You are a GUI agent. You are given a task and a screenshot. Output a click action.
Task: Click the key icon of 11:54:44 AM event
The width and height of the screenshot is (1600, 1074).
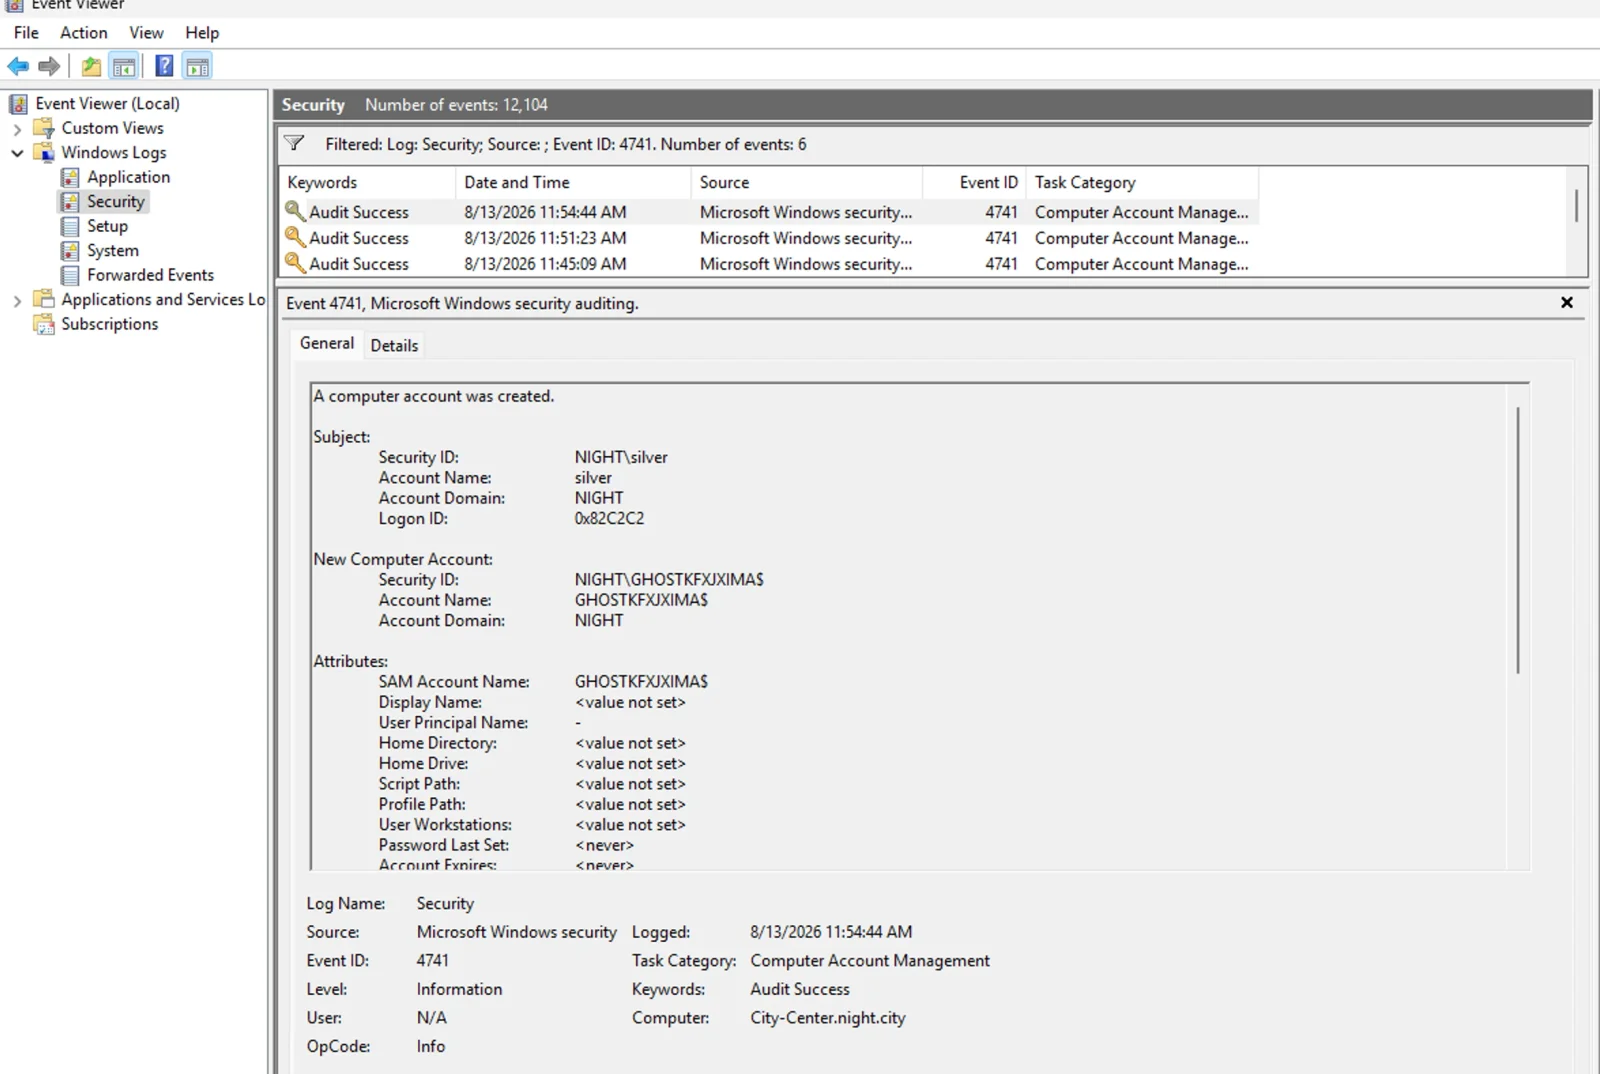click(x=295, y=211)
